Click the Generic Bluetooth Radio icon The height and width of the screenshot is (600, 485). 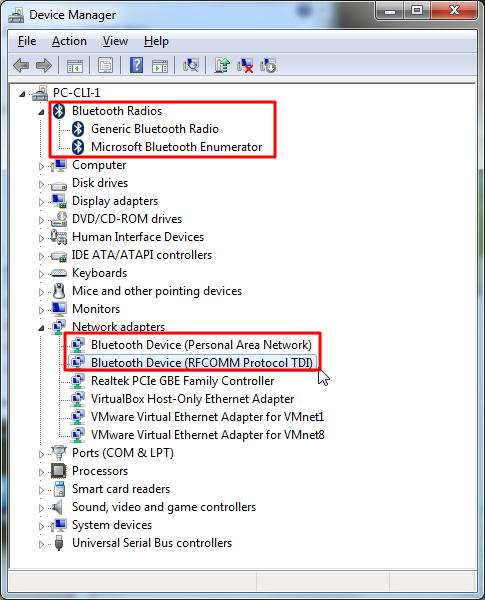(x=78, y=129)
